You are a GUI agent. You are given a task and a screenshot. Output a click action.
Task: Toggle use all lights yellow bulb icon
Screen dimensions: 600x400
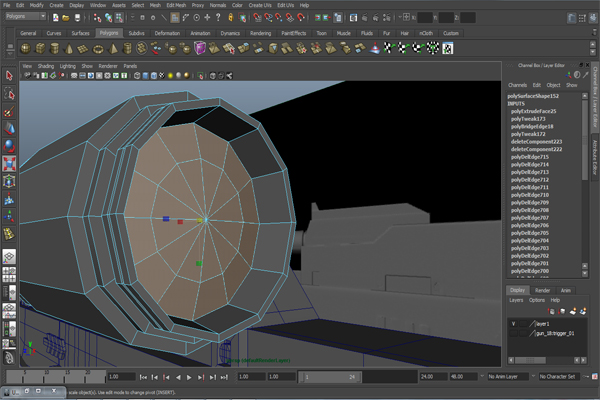(x=170, y=76)
